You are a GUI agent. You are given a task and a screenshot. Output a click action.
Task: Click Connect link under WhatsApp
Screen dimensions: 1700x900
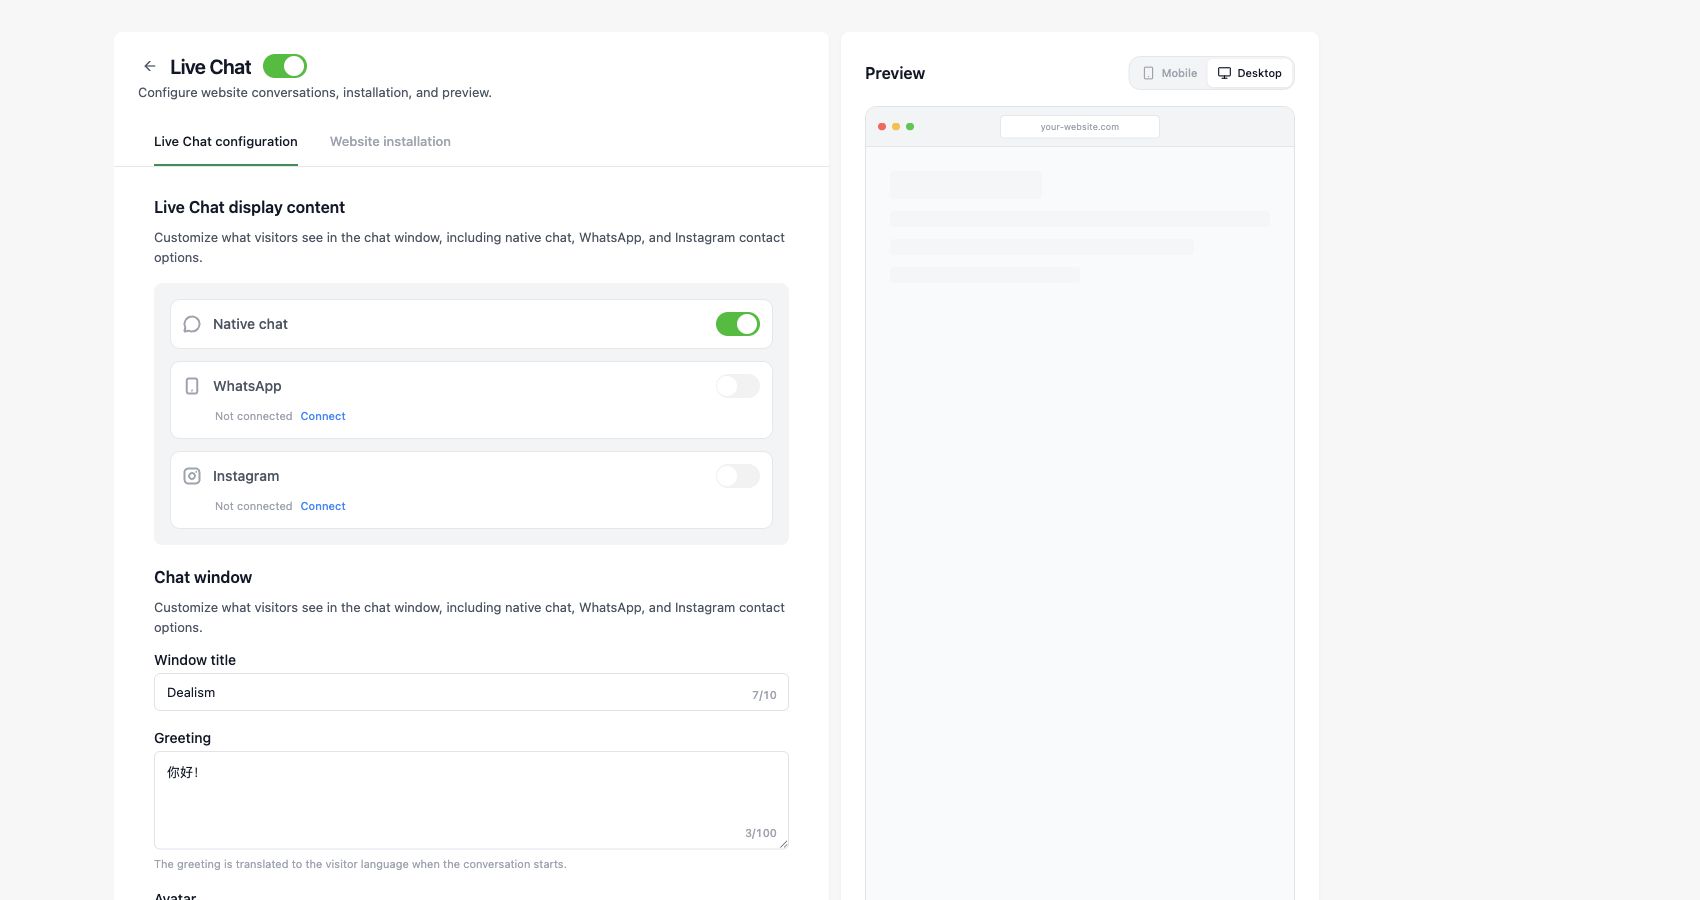323,416
